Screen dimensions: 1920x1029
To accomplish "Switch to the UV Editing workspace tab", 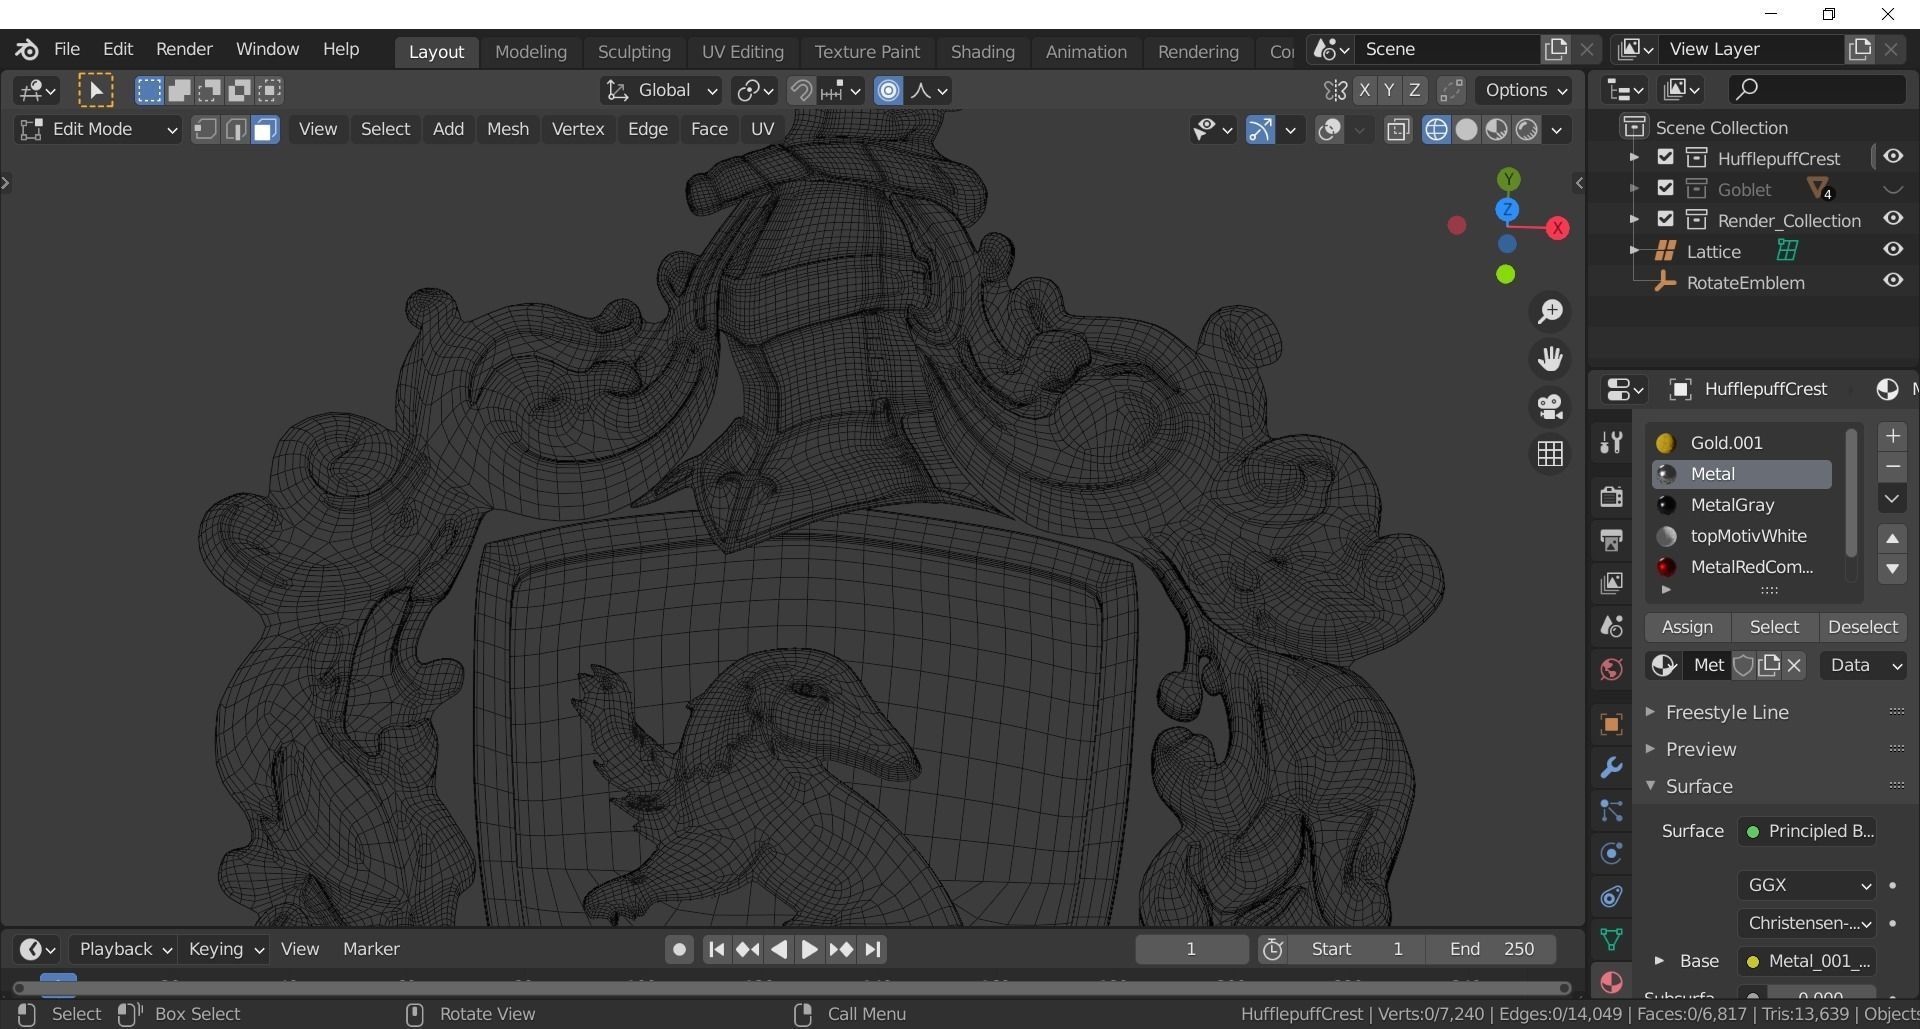I will pyautogui.click(x=743, y=52).
